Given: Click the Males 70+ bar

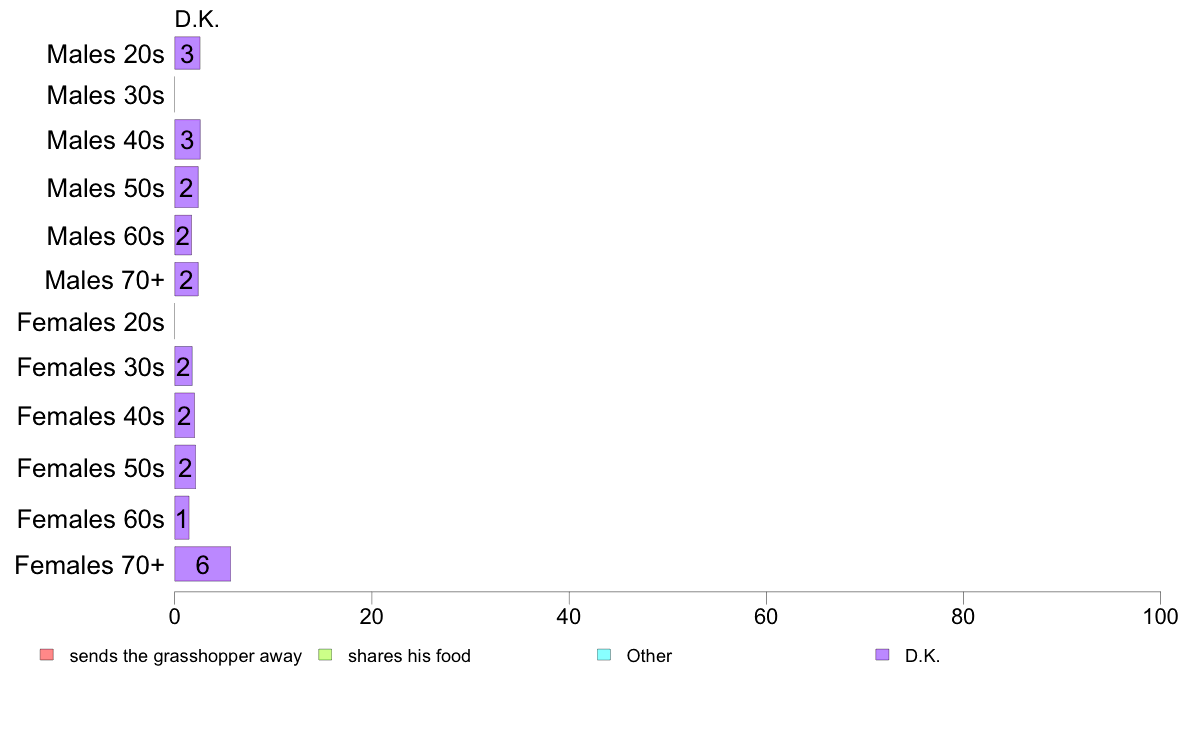Looking at the screenshot, I should [x=186, y=279].
